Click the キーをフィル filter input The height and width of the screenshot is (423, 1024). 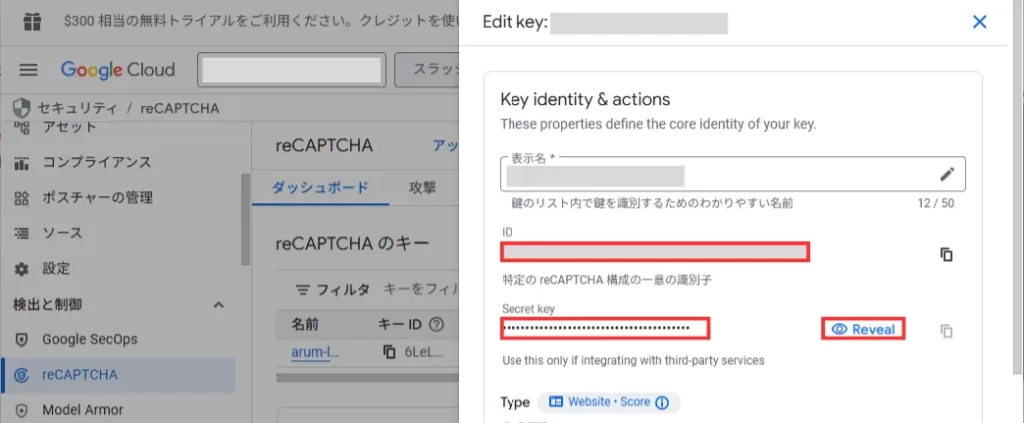click(x=421, y=289)
